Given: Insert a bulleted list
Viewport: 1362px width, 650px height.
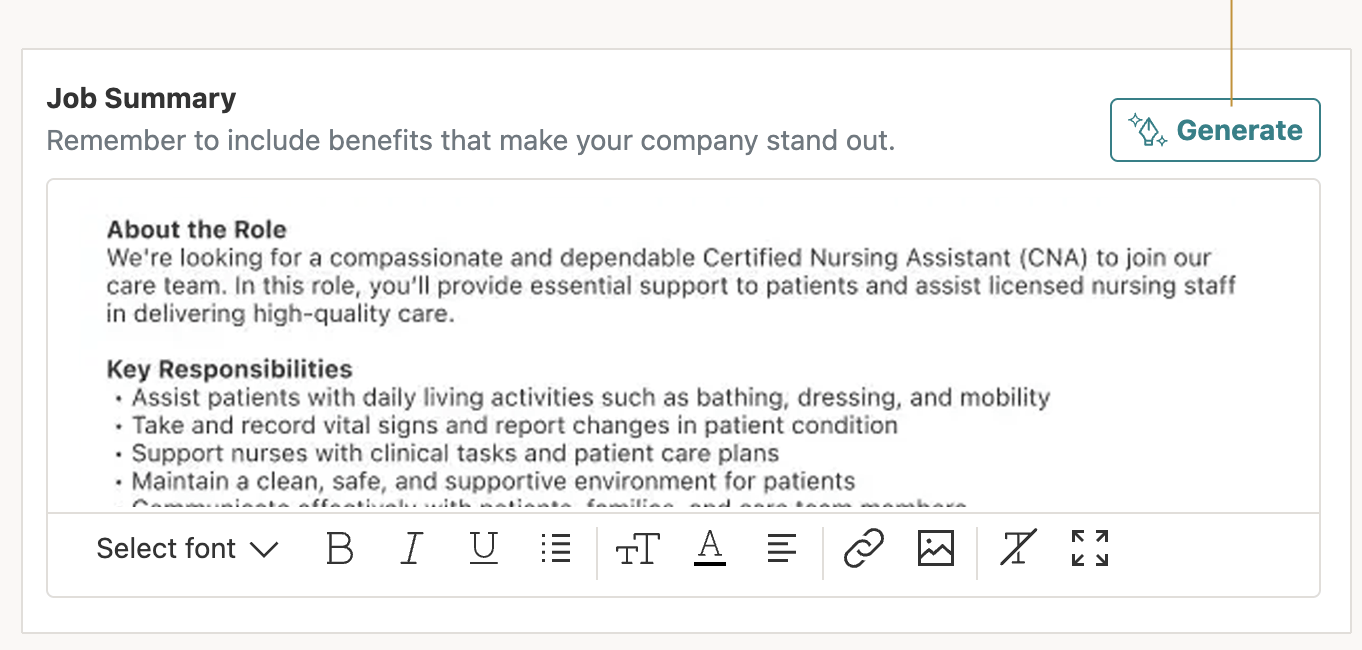Looking at the screenshot, I should point(555,548).
